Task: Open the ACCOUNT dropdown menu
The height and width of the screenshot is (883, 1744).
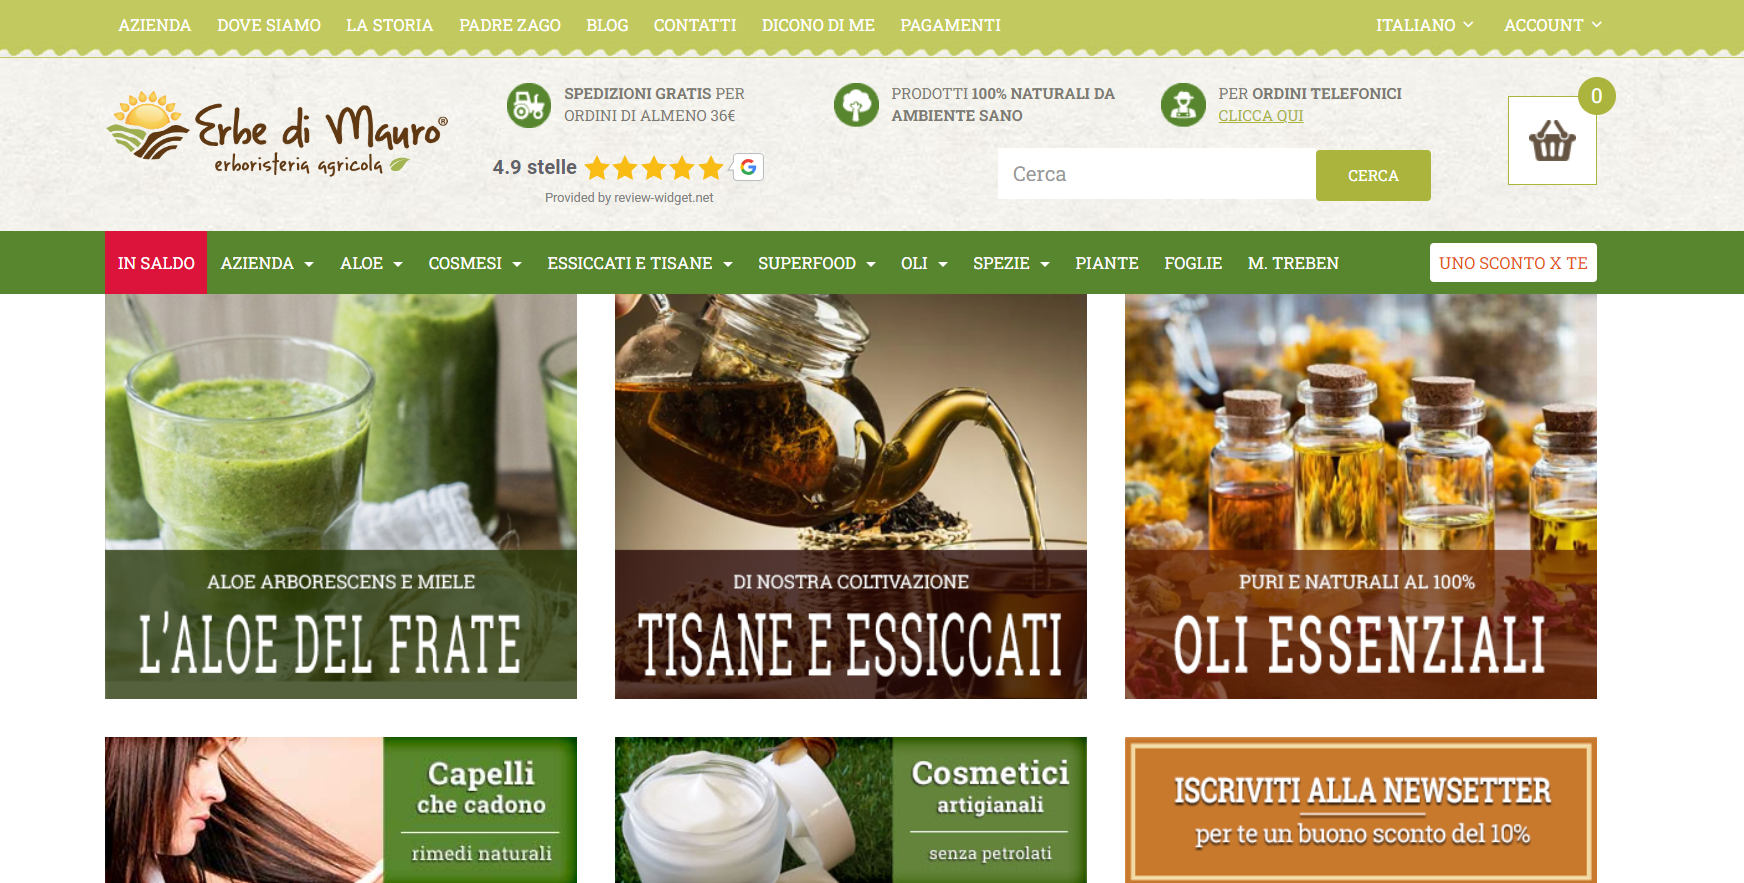Action: pos(1552,25)
